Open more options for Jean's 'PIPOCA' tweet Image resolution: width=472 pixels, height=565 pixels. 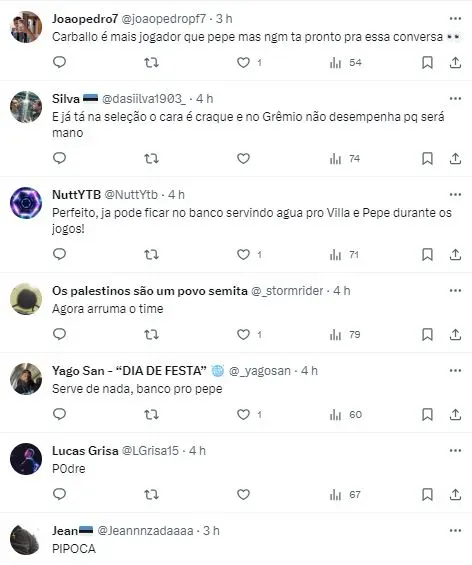coord(455,530)
